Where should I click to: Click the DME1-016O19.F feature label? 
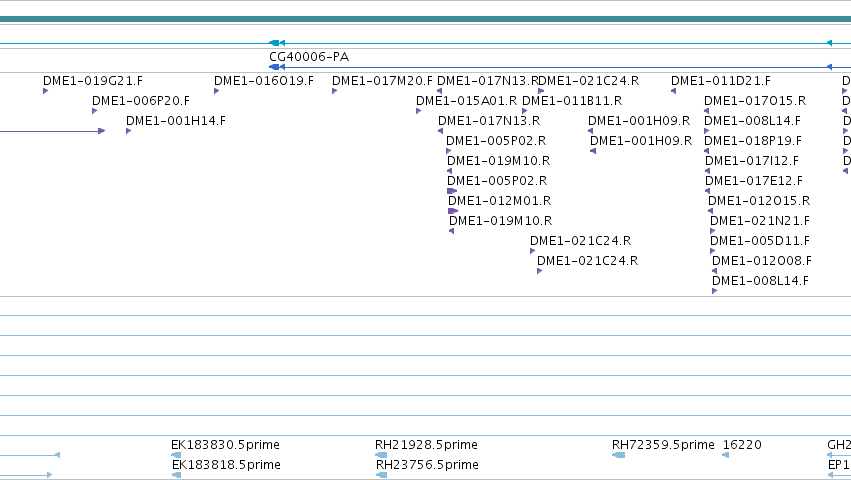point(264,80)
